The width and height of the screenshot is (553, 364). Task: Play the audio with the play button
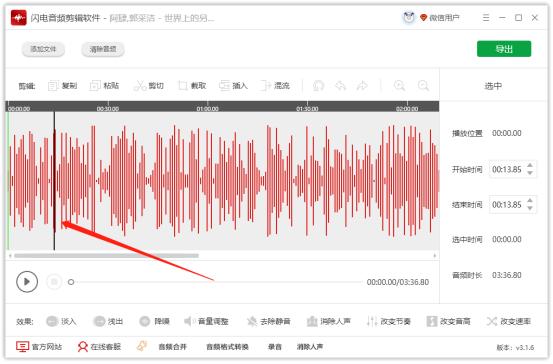[x=27, y=281]
